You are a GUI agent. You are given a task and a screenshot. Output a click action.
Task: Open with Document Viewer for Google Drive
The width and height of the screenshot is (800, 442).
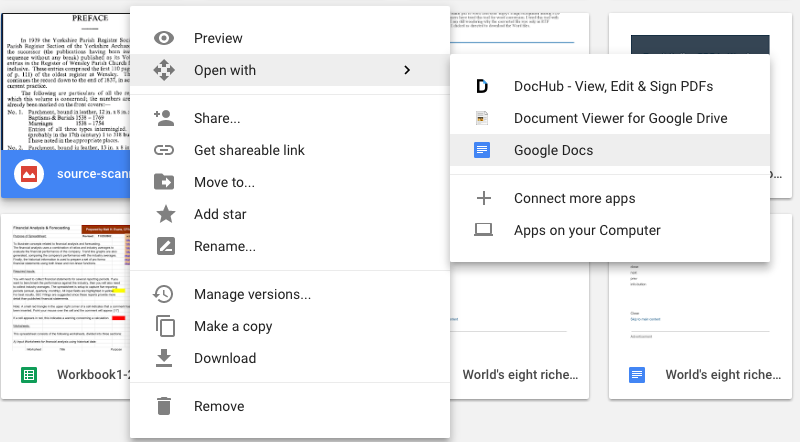(620, 118)
